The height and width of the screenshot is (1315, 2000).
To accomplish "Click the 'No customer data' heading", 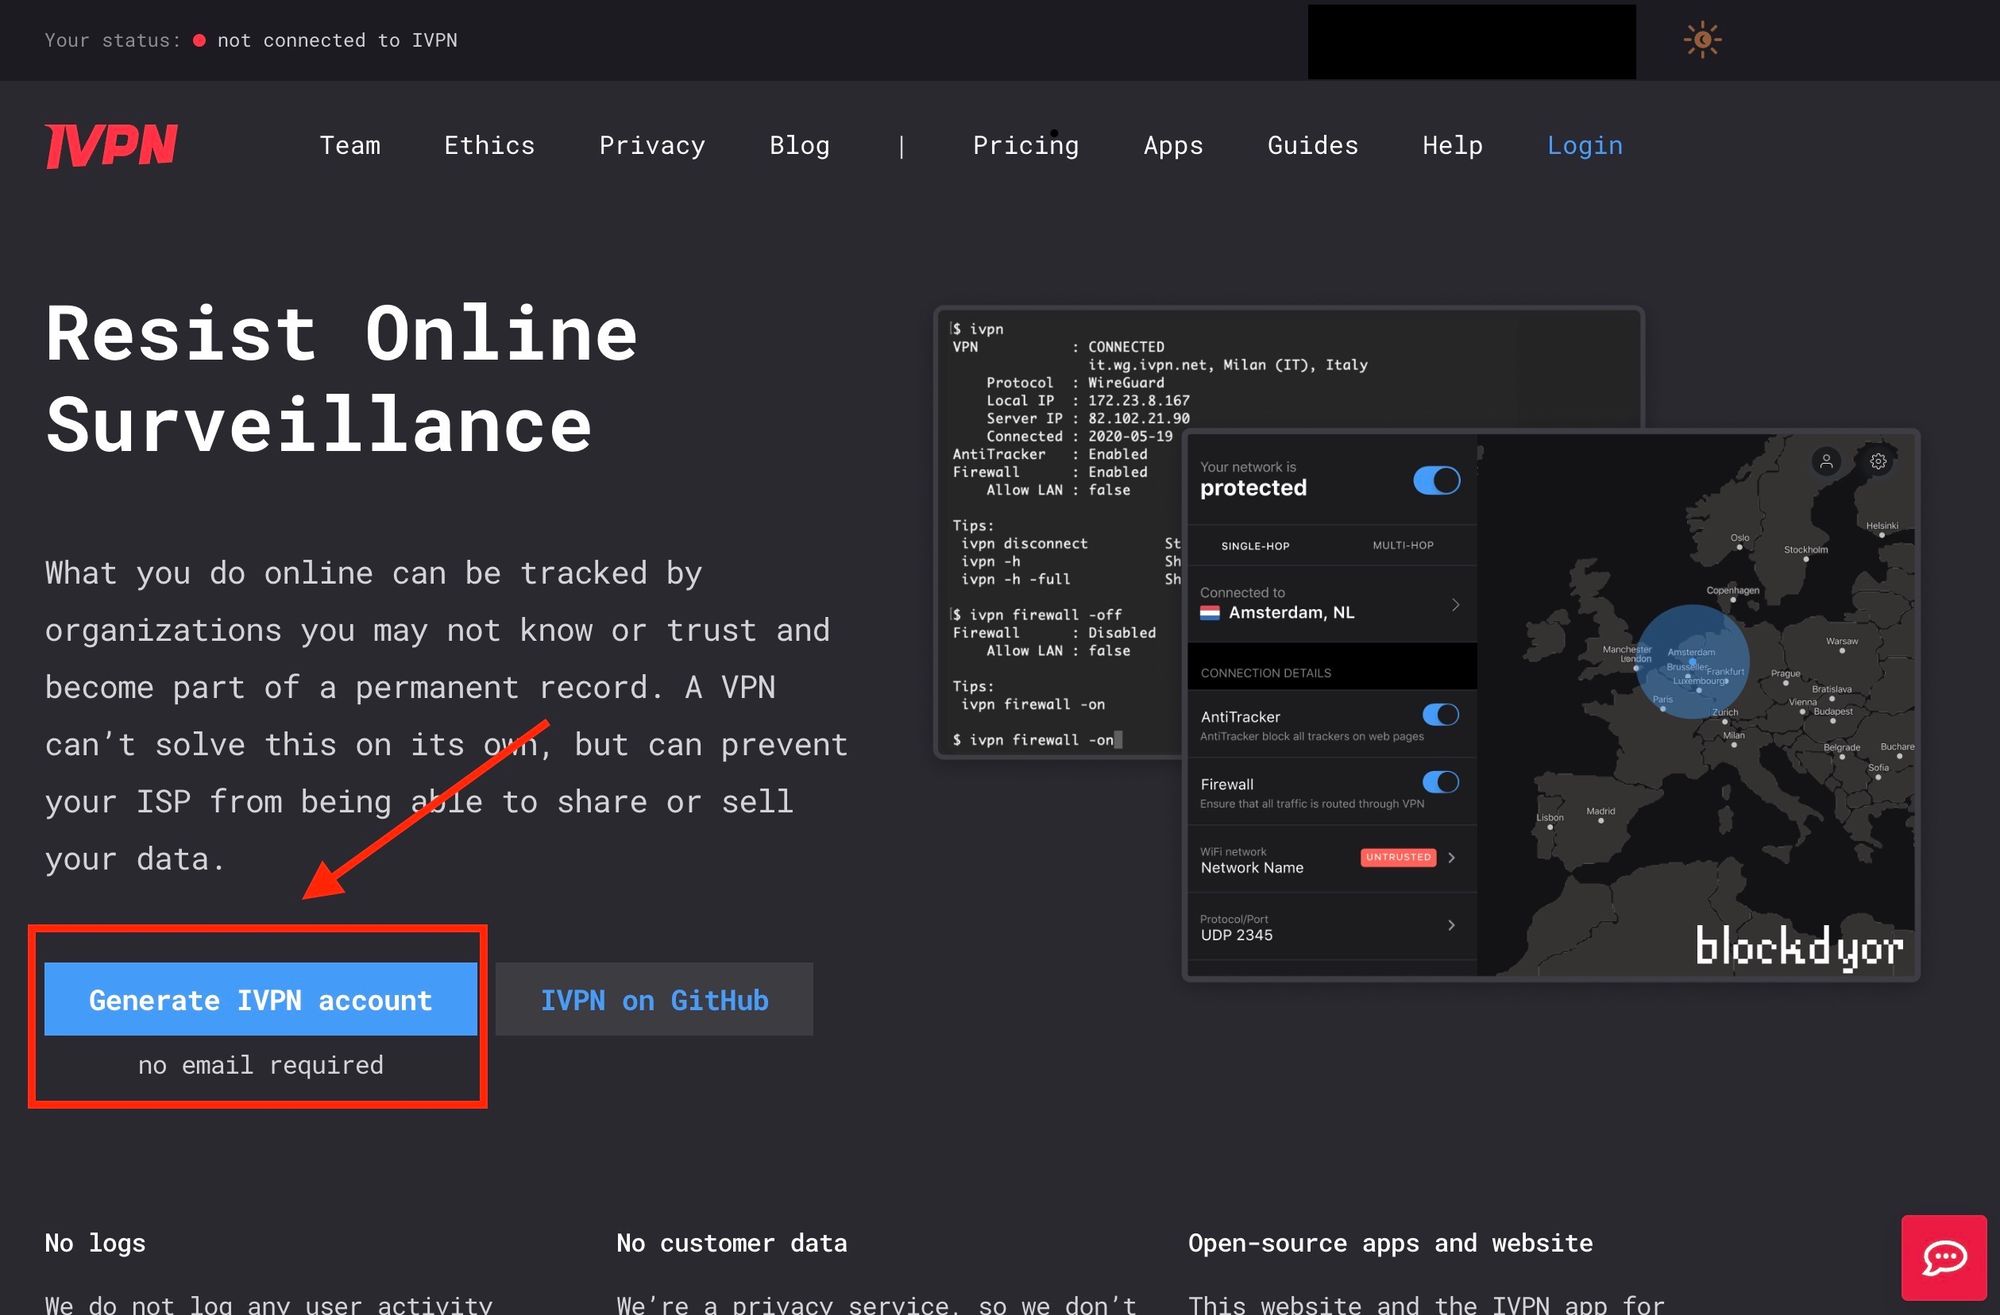I will [731, 1243].
